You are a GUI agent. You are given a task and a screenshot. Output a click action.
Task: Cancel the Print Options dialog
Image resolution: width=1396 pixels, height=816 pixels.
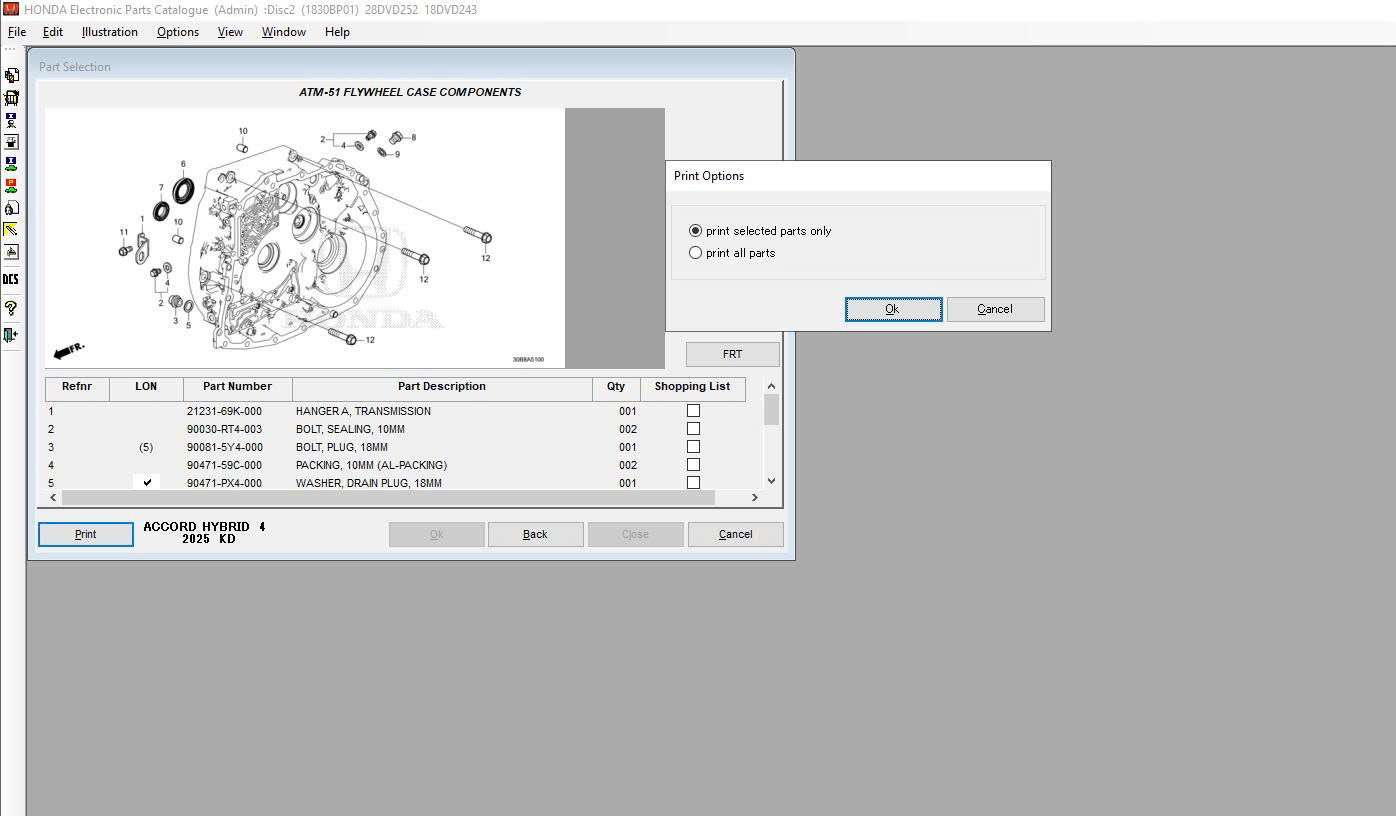[x=995, y=309]
